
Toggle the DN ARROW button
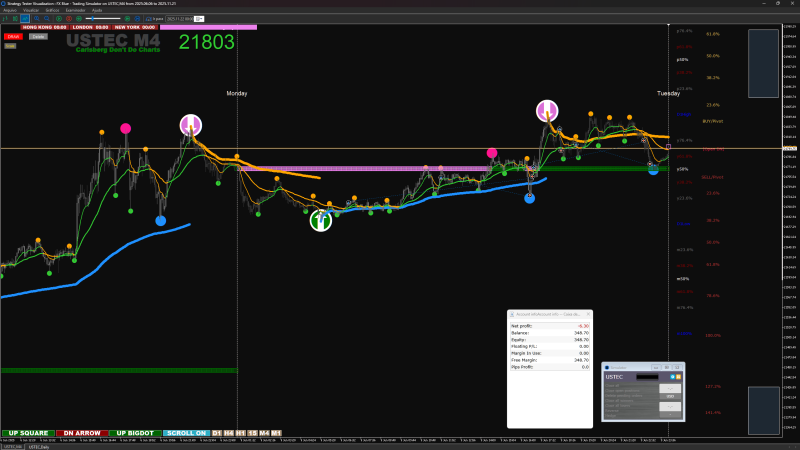point(82,433)
